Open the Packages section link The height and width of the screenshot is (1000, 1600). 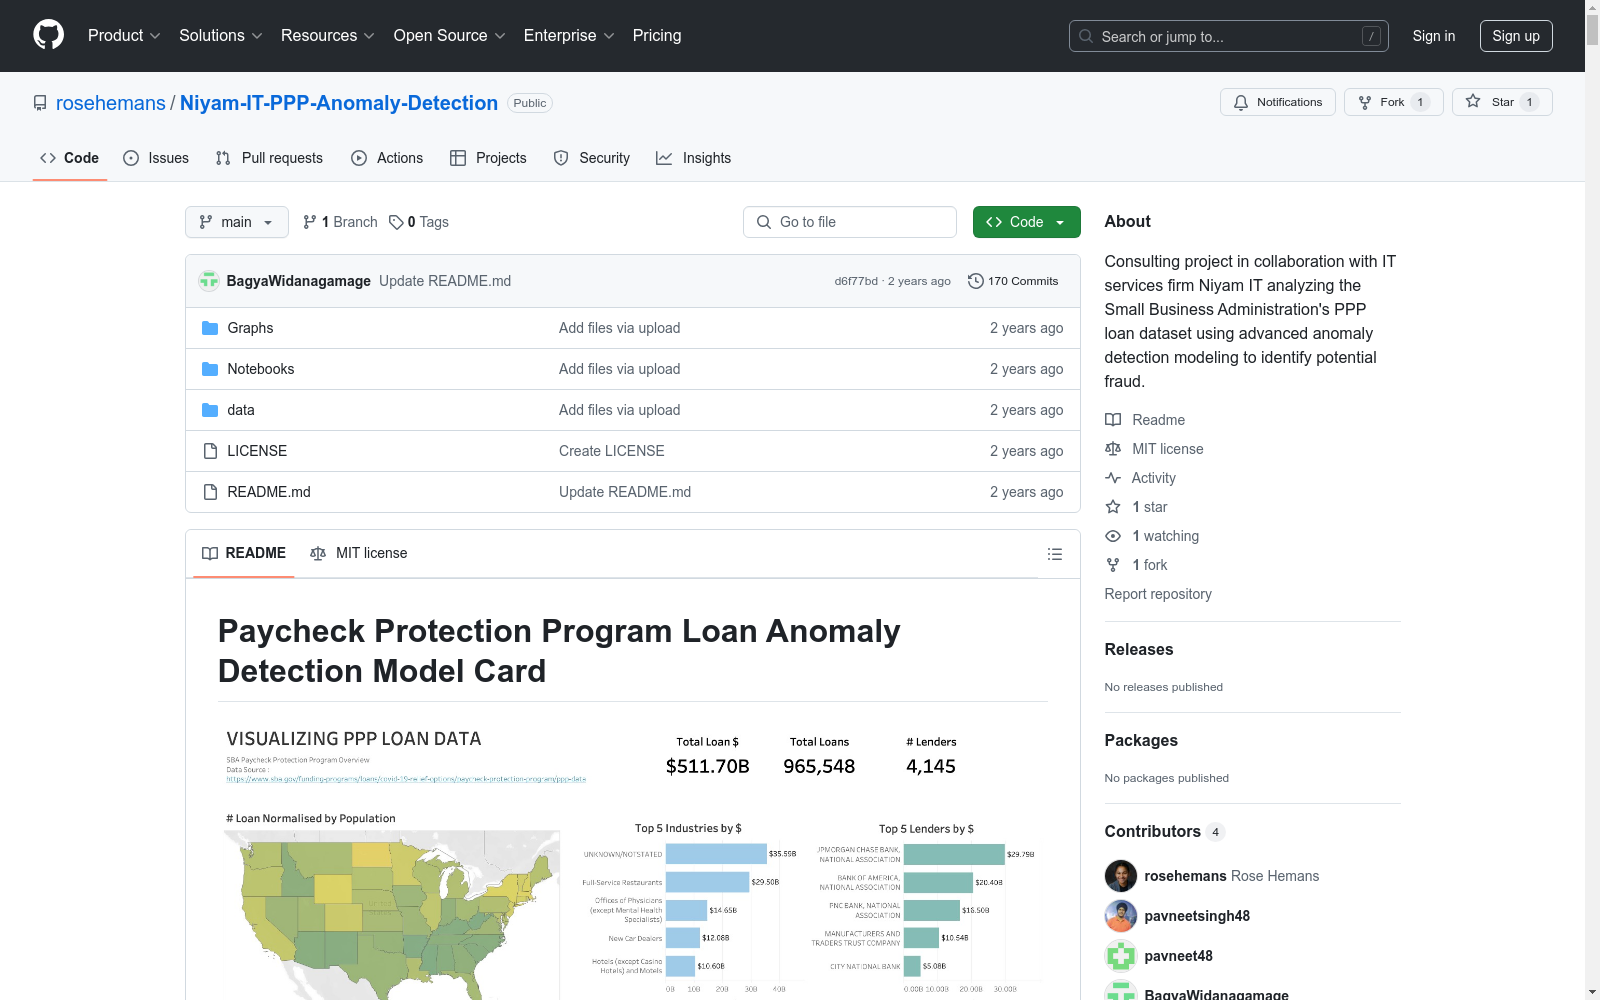pyautogui.click(x=1141, y=740)
